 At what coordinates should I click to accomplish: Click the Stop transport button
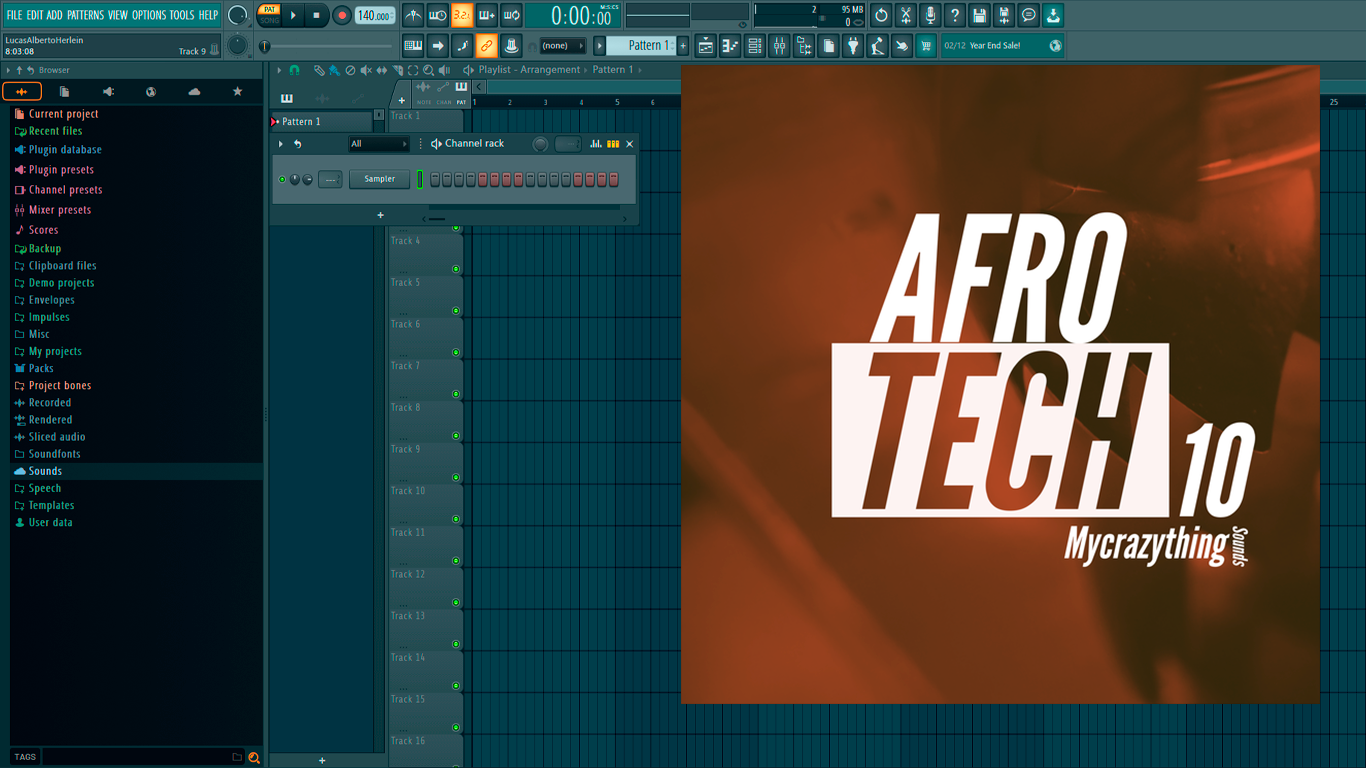point(317,15)
